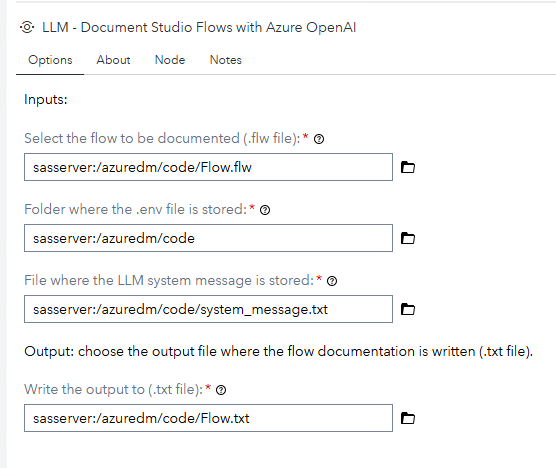
Task: Open the folder browser for the .env folder
Action: [408, 238]
